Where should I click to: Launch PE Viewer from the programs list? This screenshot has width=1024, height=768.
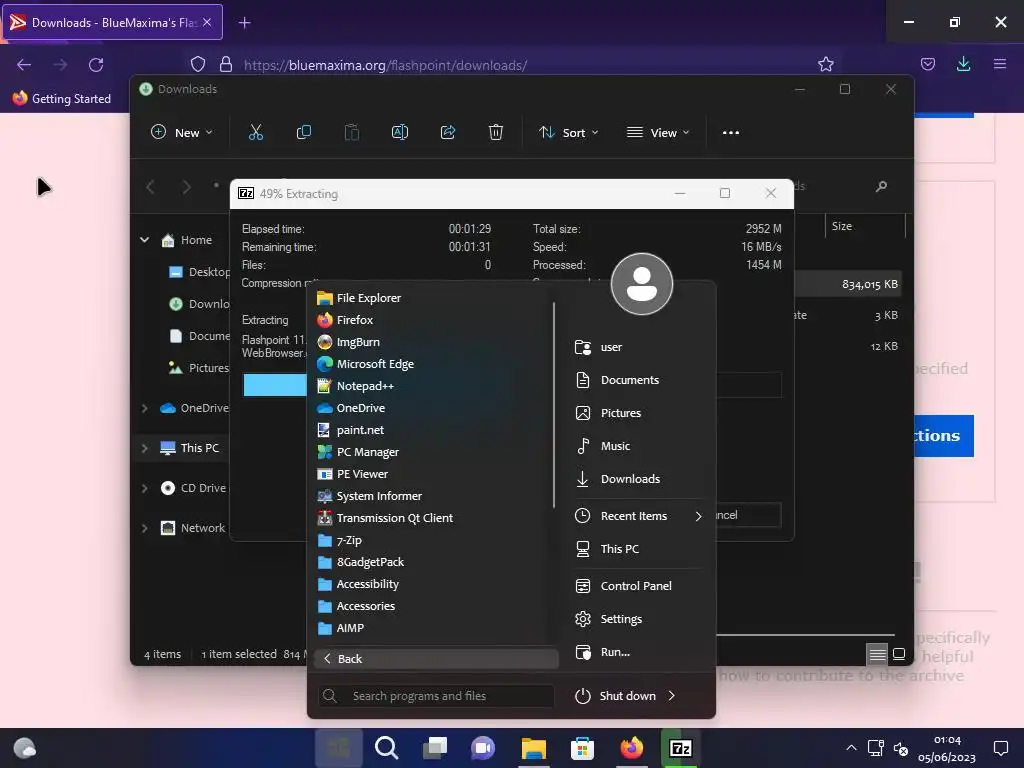point(352,474)
